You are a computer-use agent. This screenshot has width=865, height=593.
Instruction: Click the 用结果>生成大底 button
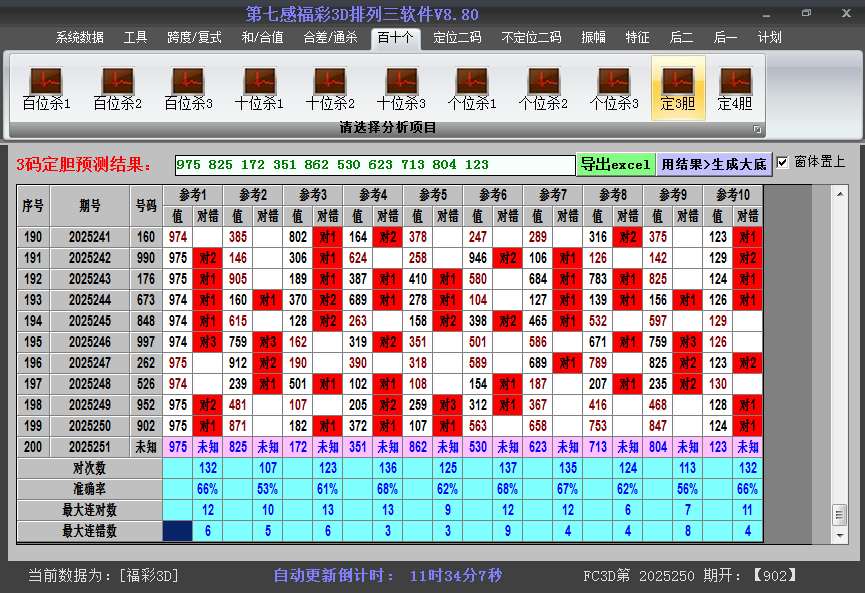(x=714, y=164)
